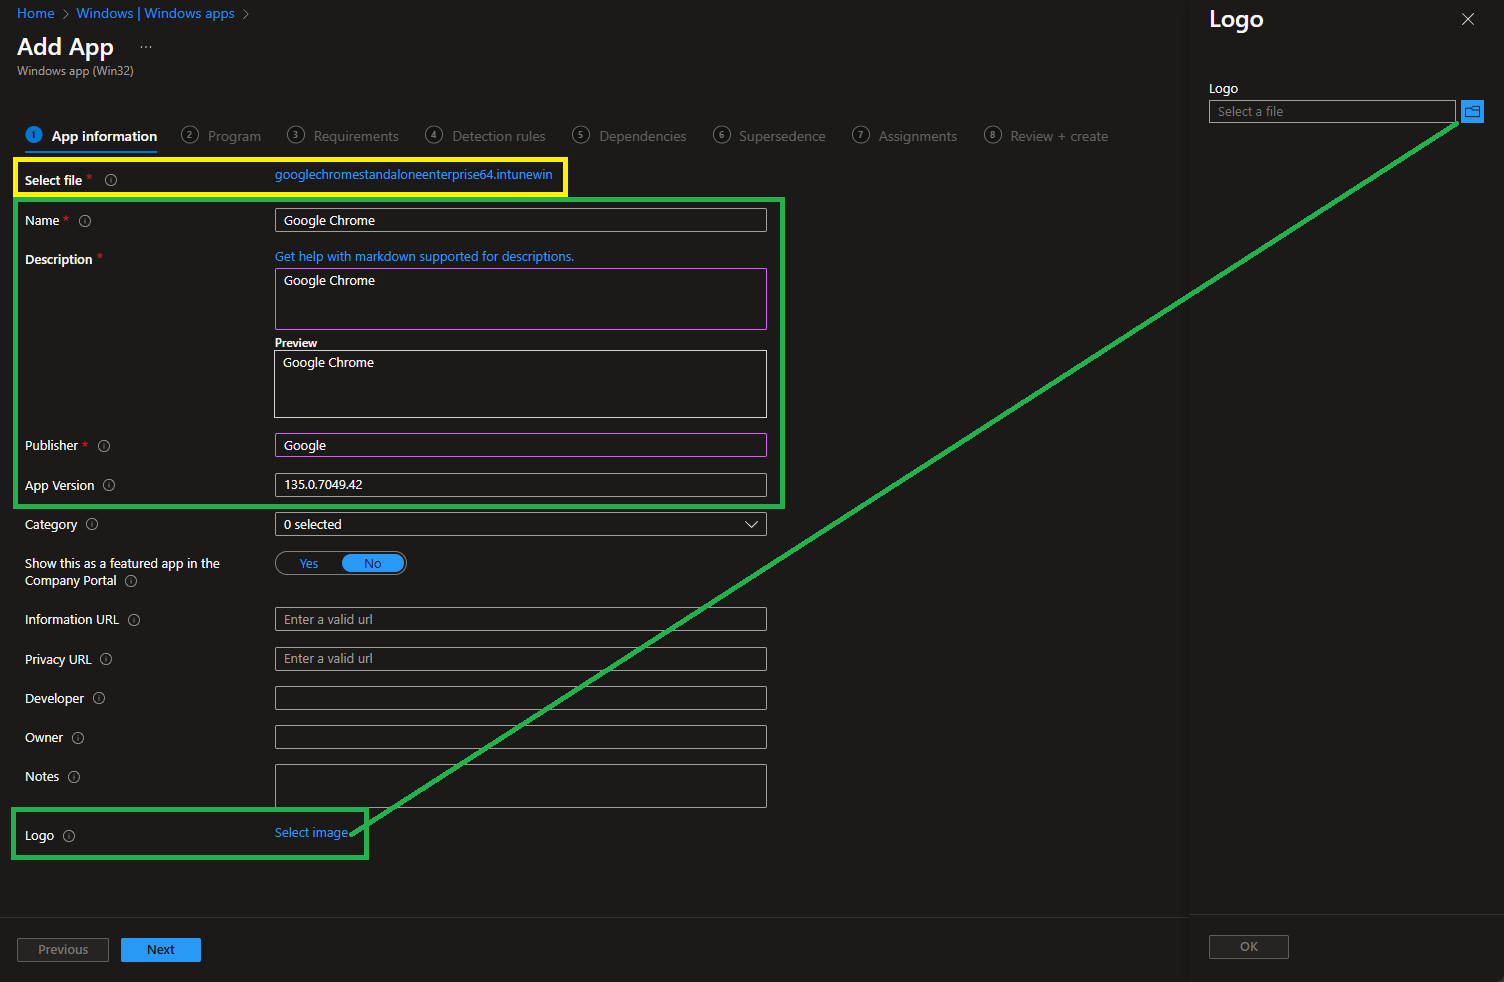Expand the Category dropdown
Viewport: 1504px width, 982px height.
(x=520, y=524)
